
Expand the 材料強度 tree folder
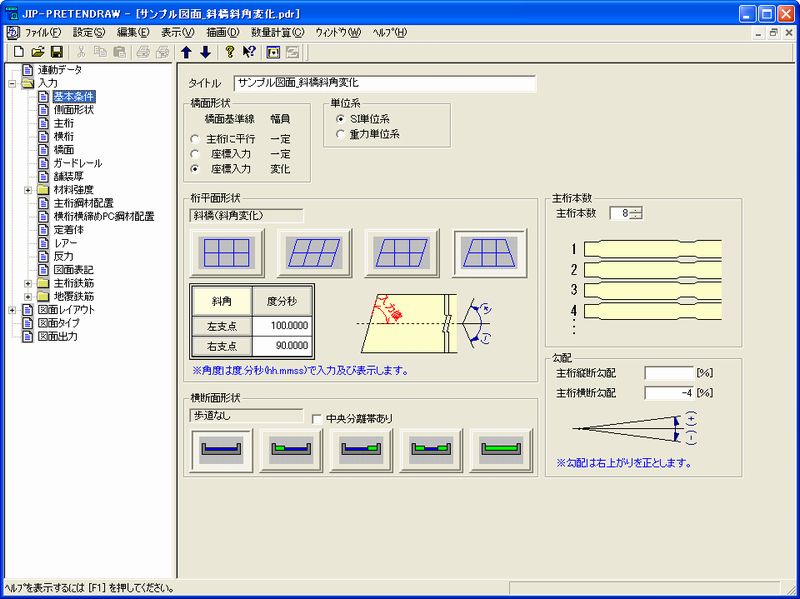click(28, 189)
